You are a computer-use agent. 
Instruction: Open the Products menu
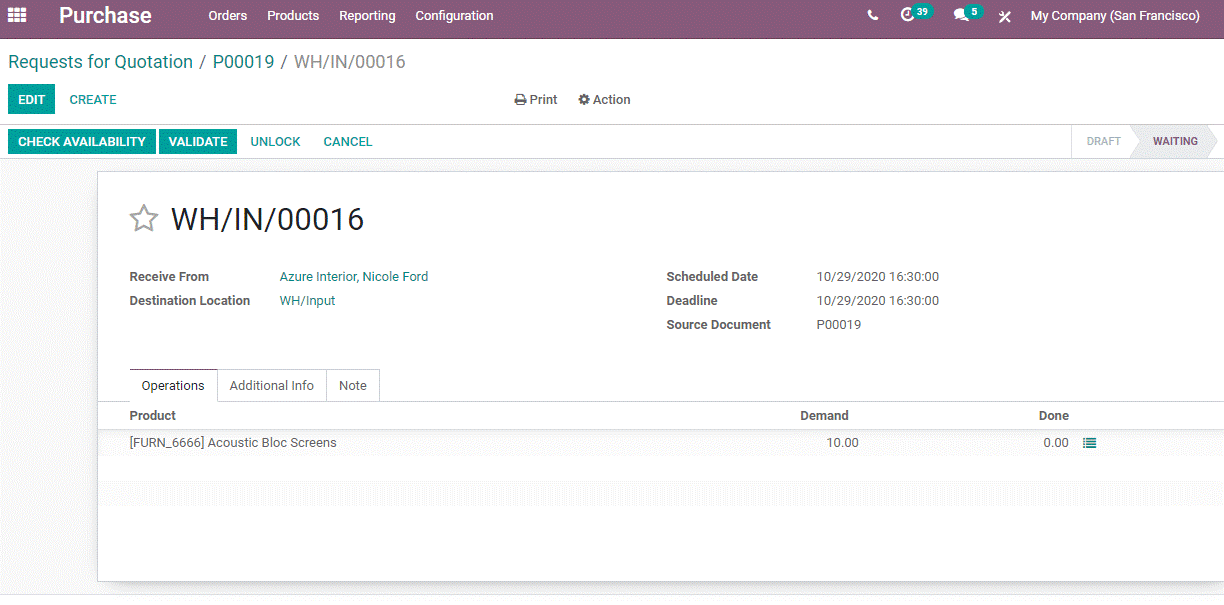[x=293, y=16]
